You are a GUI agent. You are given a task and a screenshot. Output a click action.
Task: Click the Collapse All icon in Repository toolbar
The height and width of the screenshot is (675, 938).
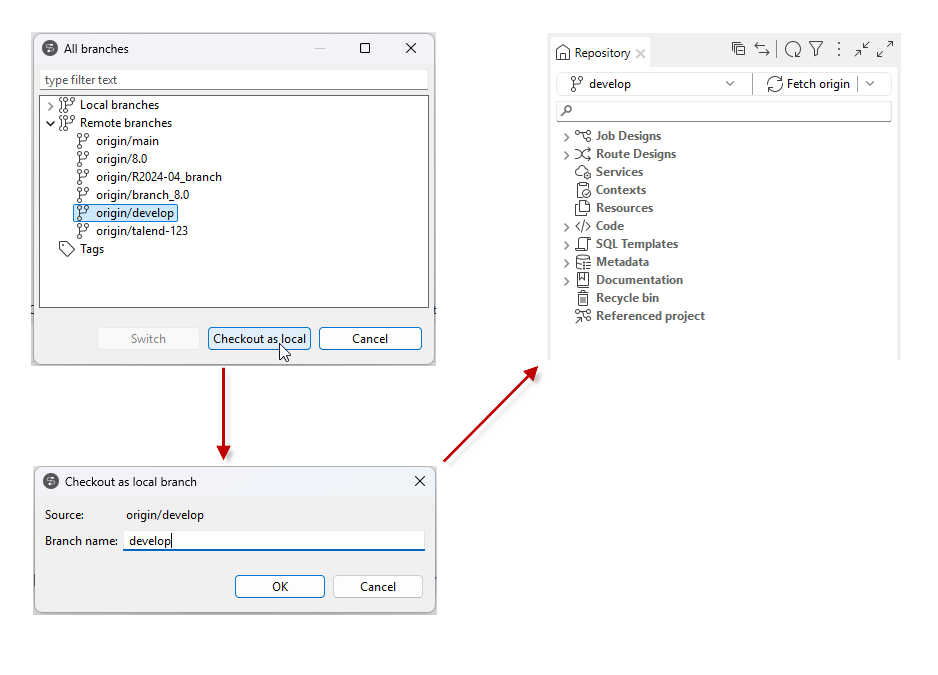click(738, 48)
